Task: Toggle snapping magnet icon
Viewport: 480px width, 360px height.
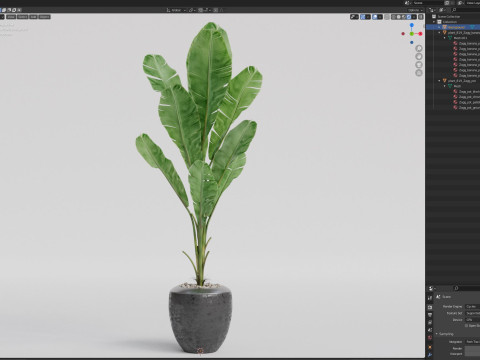Action: [x=201, y=10]
